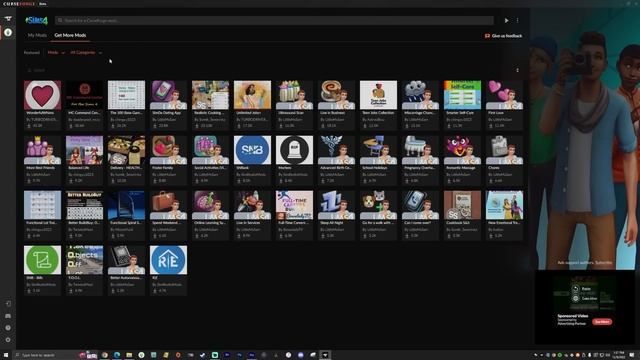Open the Teen Jobs Collection mod thumbnail
Image resolution: width=640 pixels, height=360 pixels.
378,95
